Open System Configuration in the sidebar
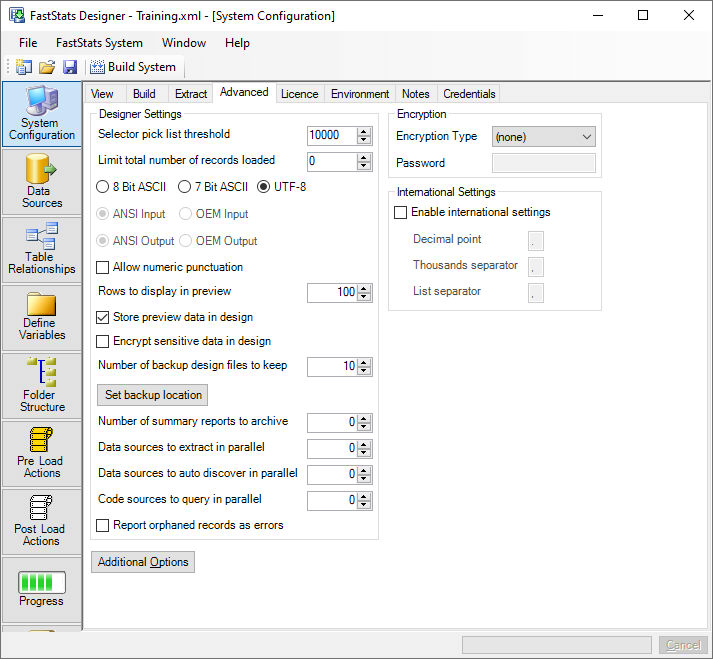Screen dimensions: 713x659 point(41,114)
